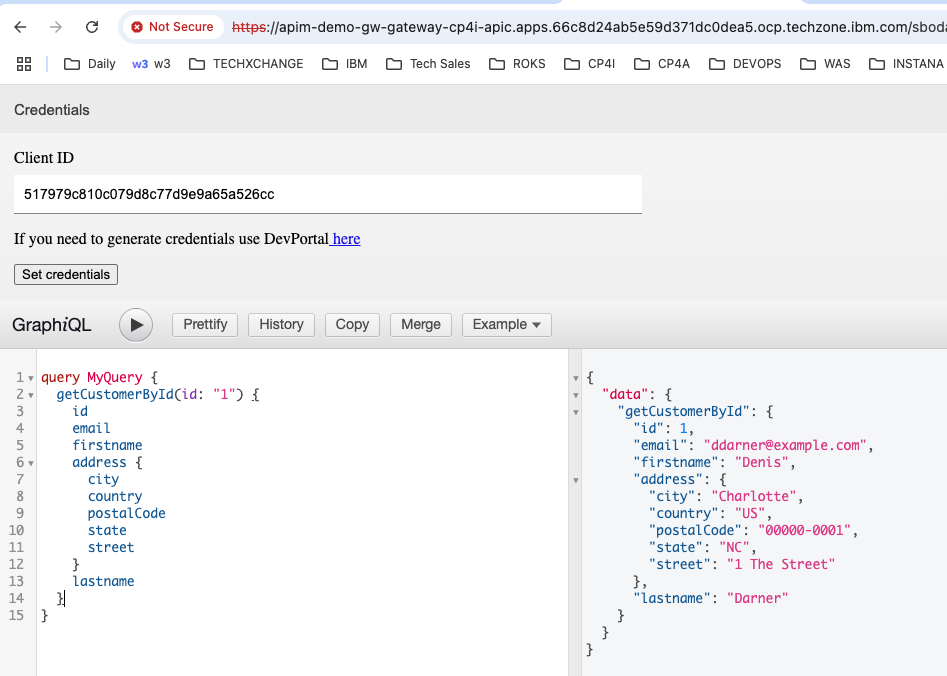Click the browser forward arrow
This screenshot has width=947, height=676.
point(56,27)
